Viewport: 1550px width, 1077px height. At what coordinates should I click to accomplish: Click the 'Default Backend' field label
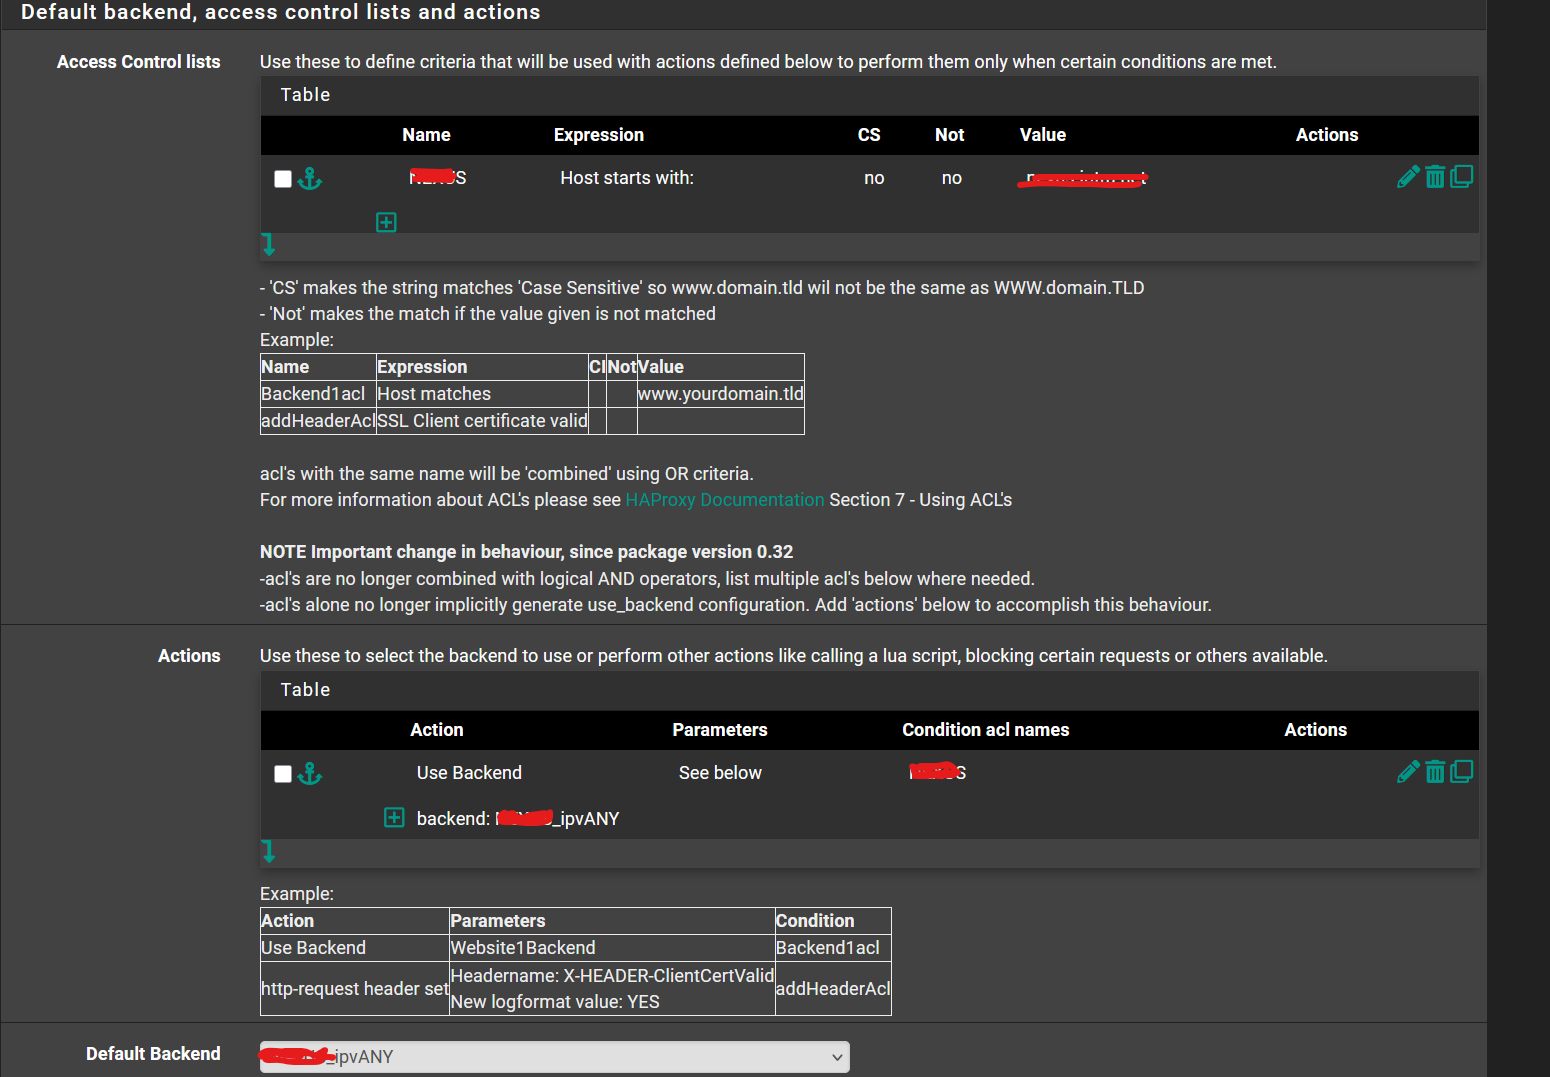(x=153, y=1054)
